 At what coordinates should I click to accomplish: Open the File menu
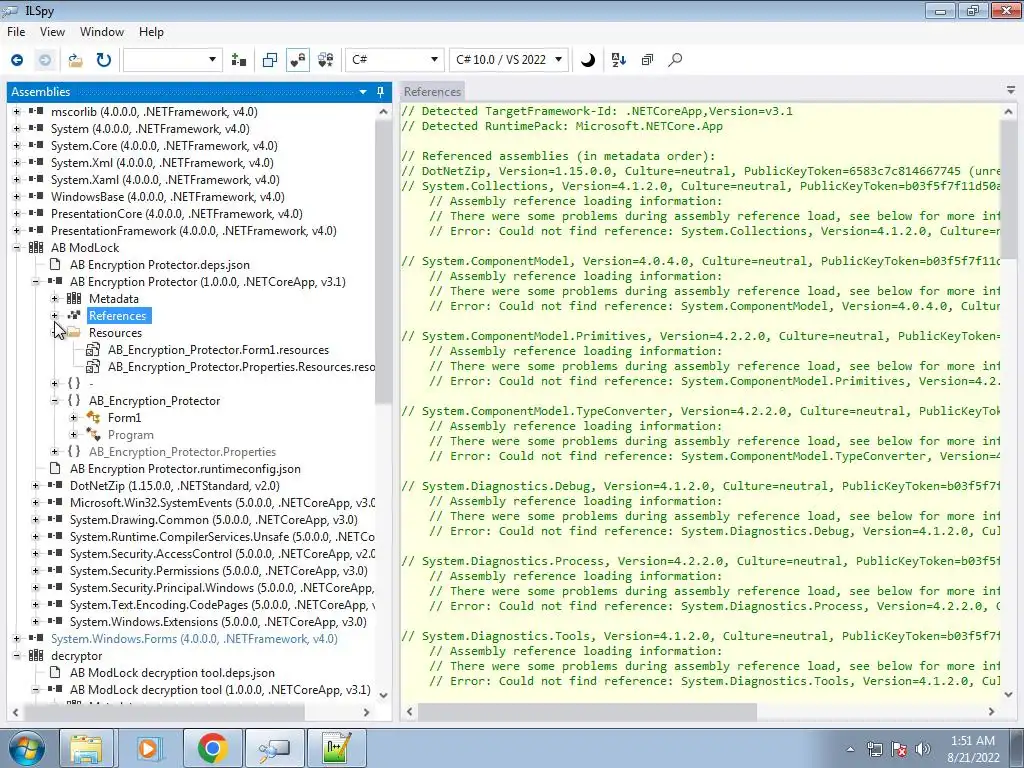pos(16,32)
